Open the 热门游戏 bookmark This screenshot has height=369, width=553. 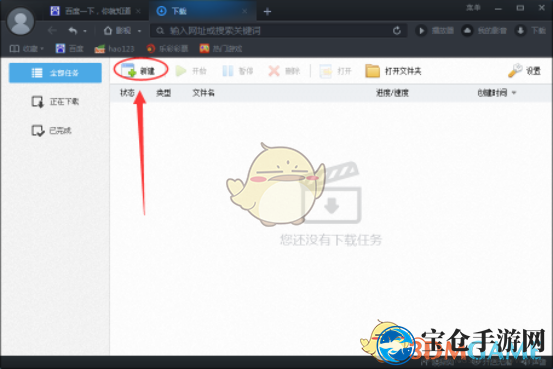(221, 49)
